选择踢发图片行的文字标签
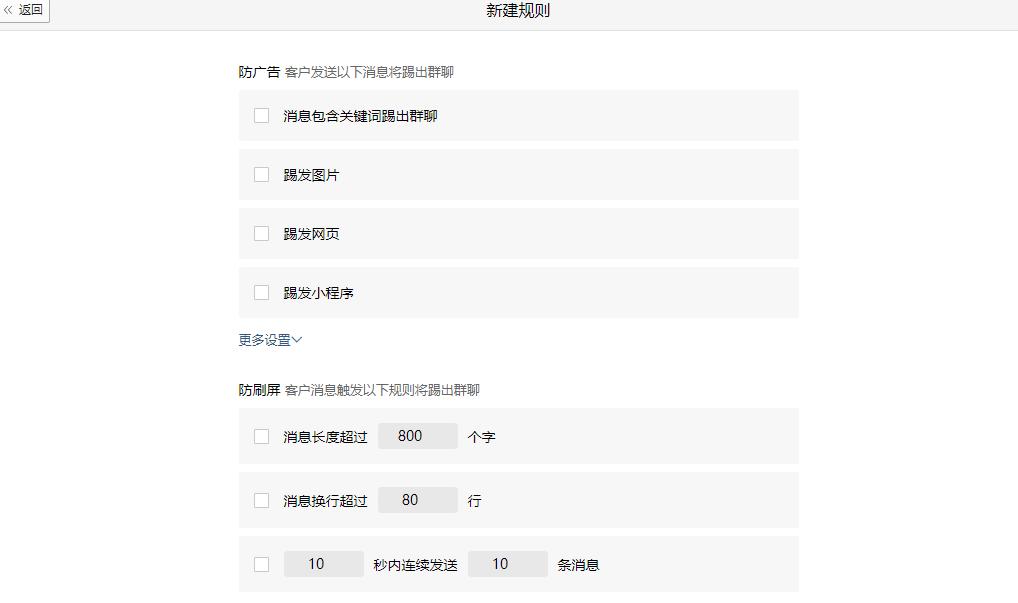This screenshot has width=1018, height=603. click(311, 174)
